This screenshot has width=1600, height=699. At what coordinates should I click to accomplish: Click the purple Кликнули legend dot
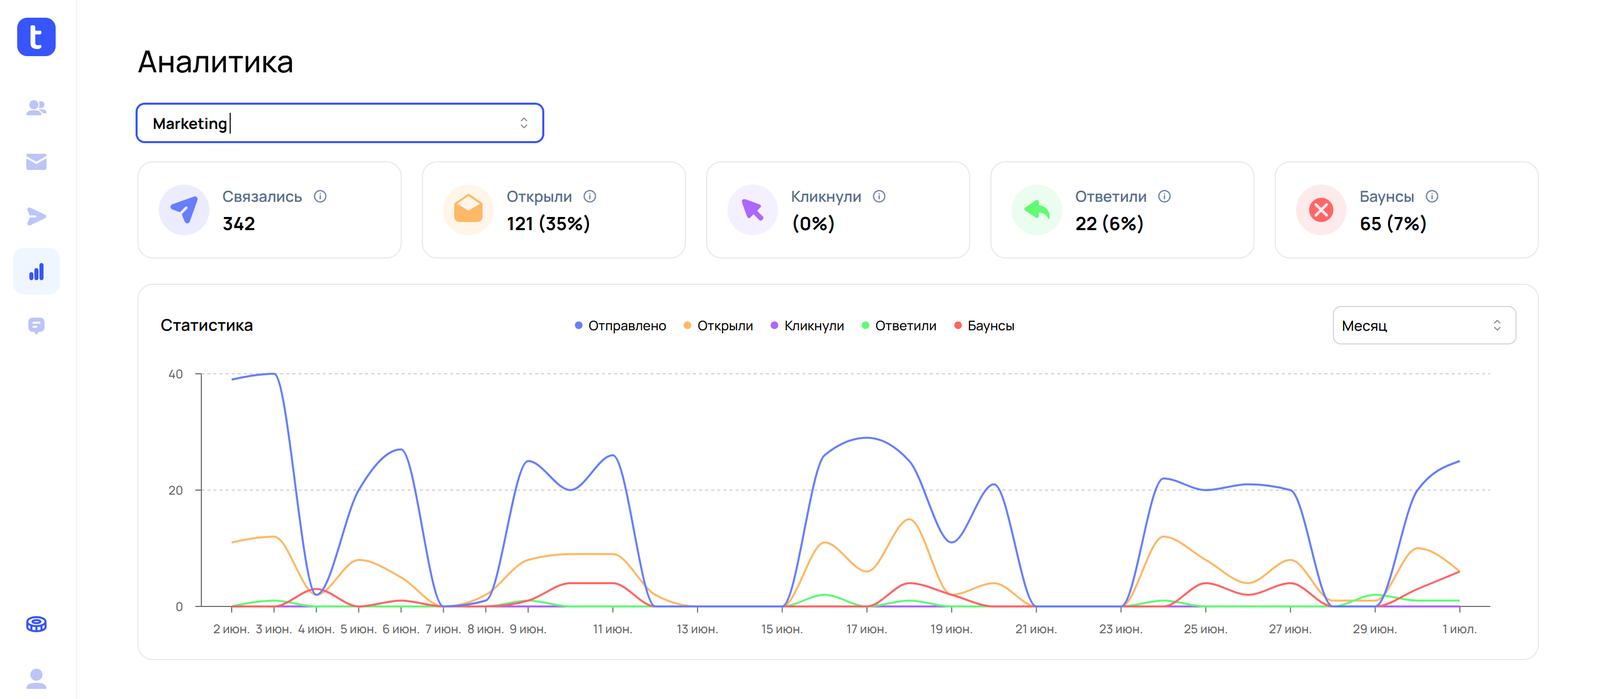(x=775, y=326)
